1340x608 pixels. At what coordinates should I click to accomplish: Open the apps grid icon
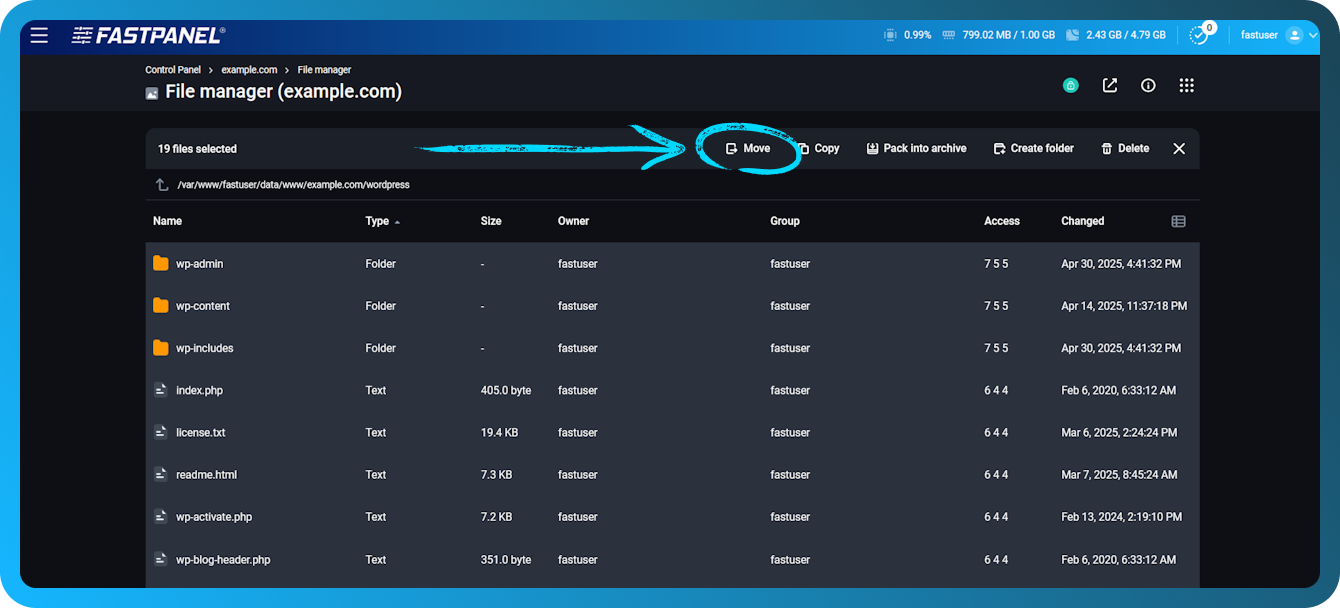(1186, 85)
